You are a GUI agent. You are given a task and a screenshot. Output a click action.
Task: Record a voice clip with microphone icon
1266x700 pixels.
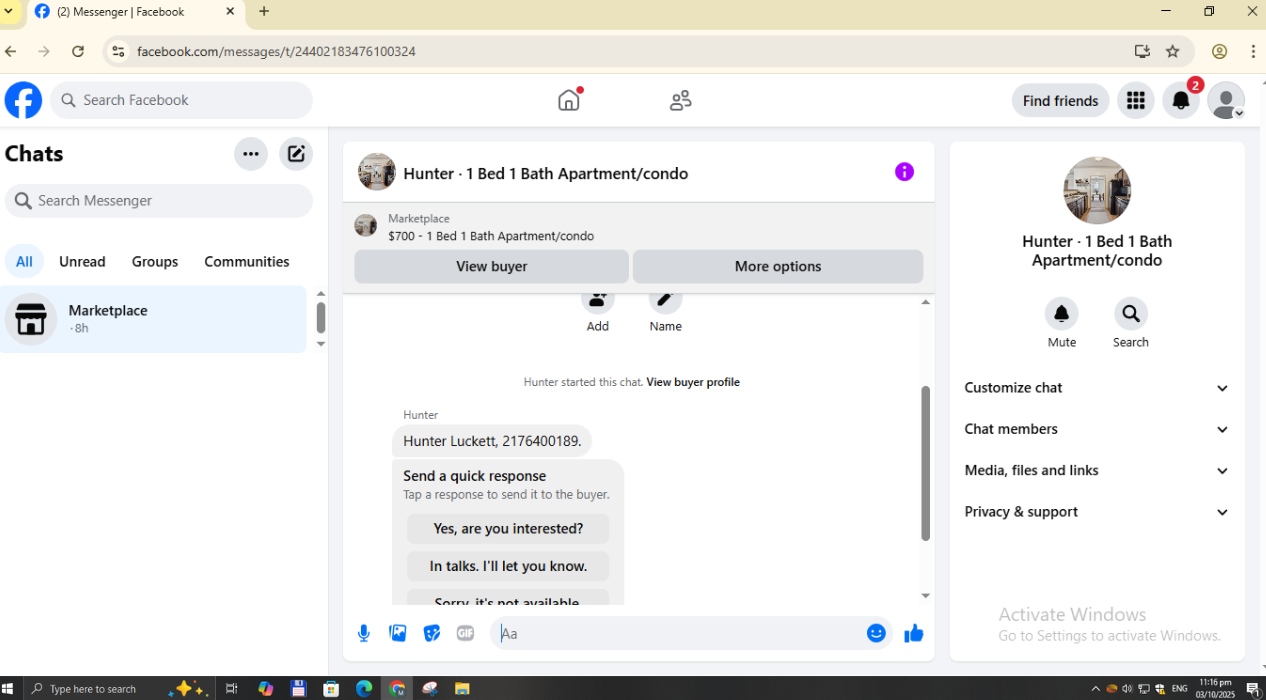(364, 633)
